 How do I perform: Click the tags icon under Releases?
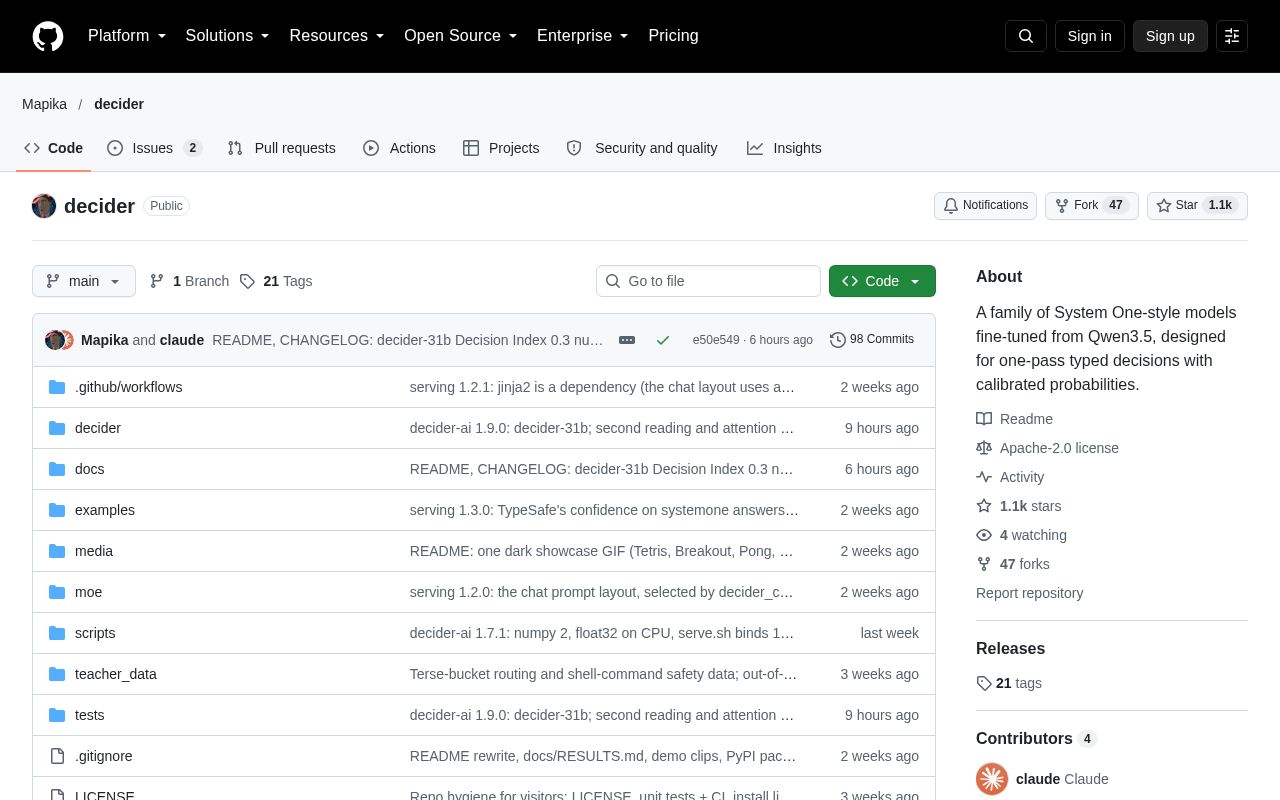984,683
